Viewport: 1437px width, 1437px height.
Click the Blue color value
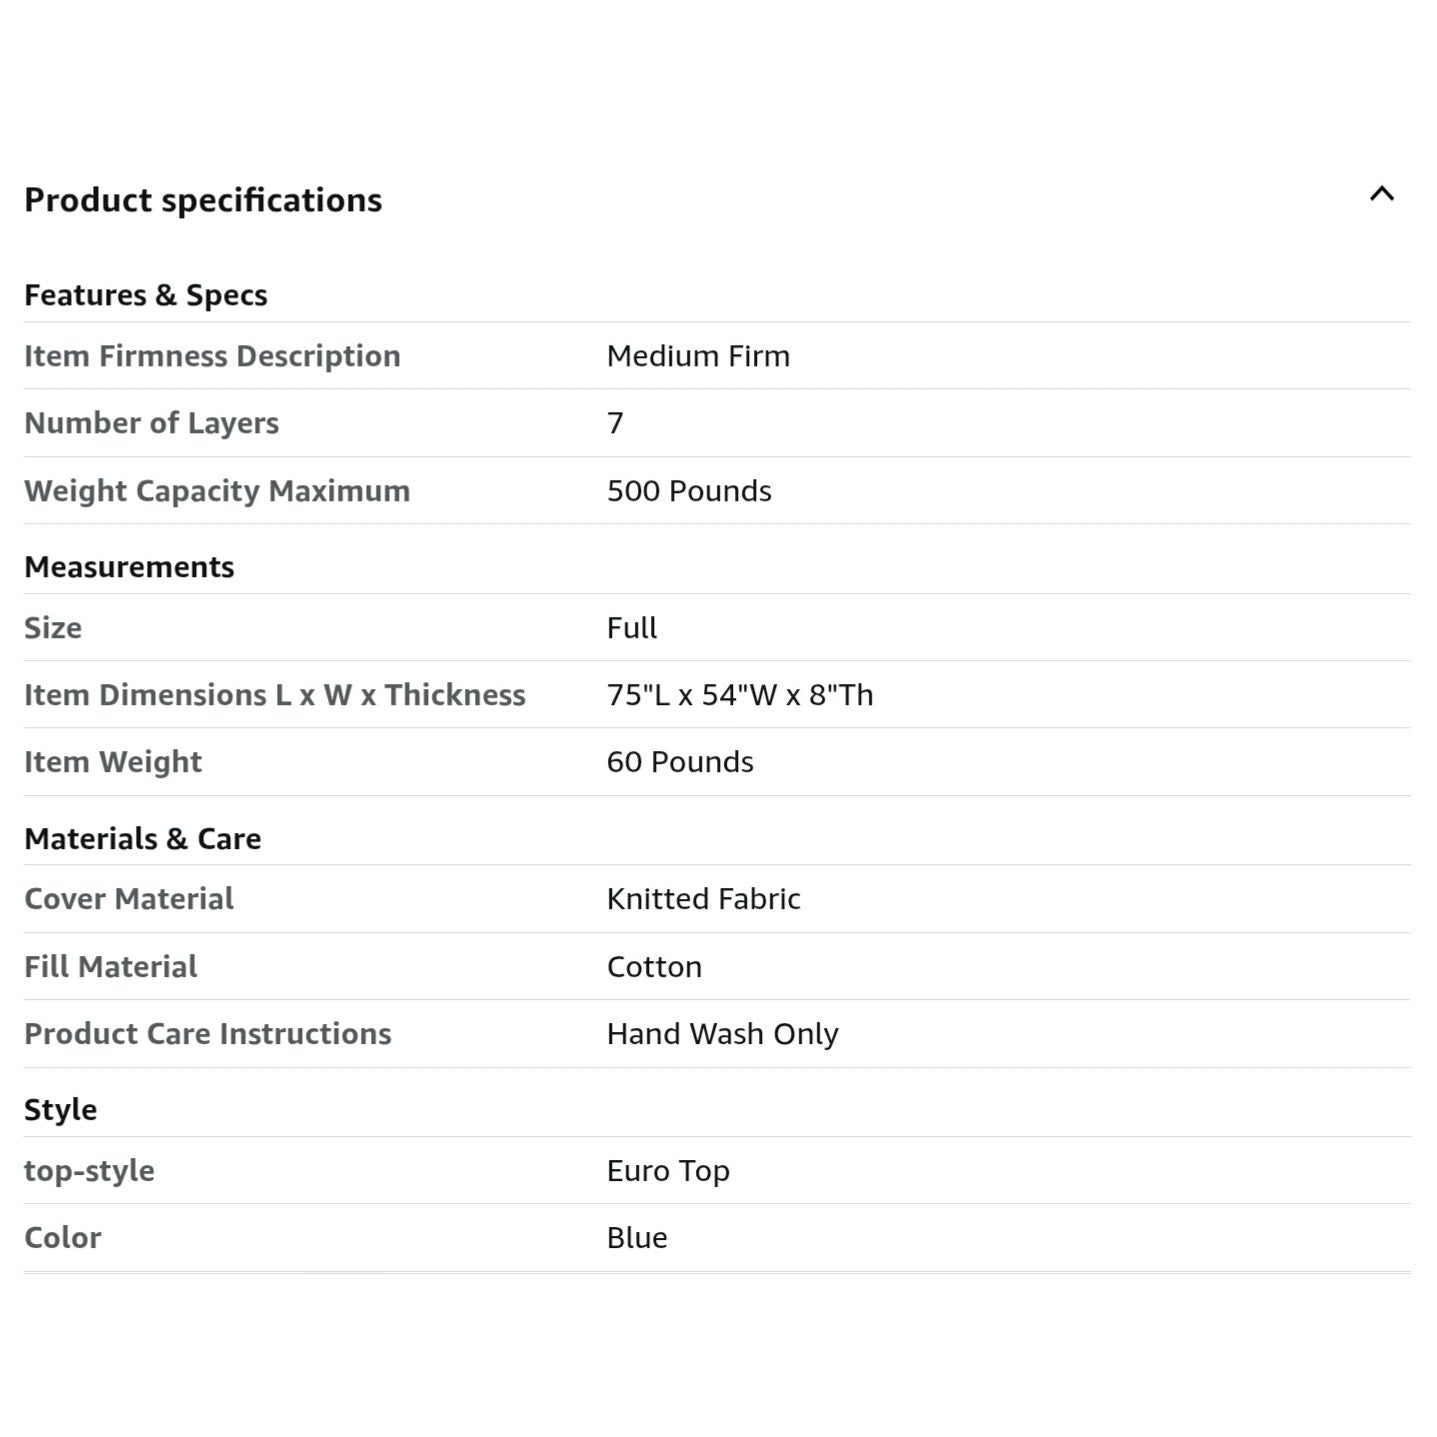(x=637, y=1238)
